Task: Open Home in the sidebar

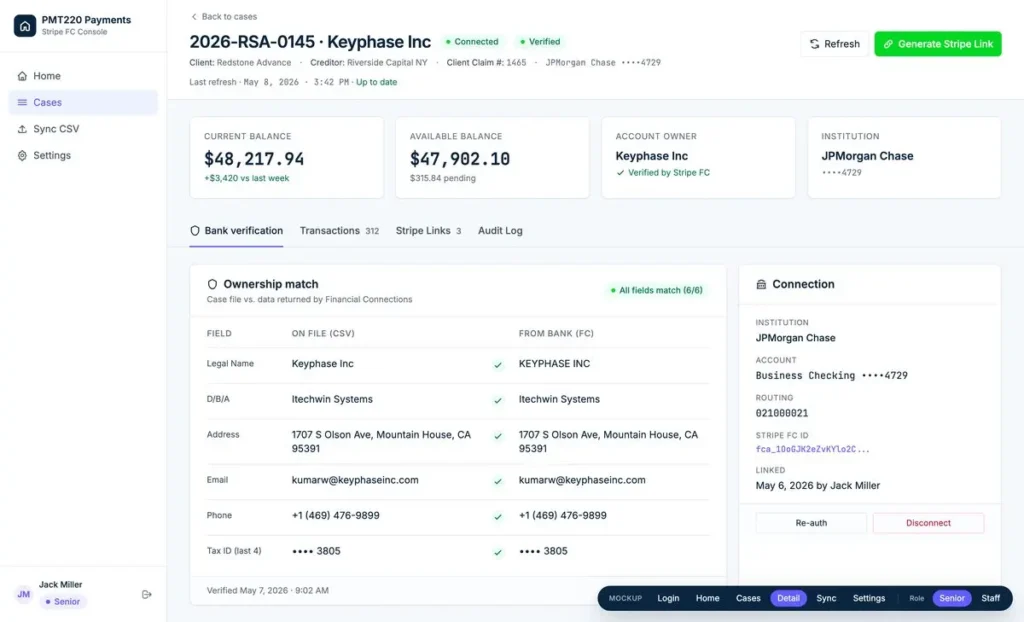Action: click(83, 76)
